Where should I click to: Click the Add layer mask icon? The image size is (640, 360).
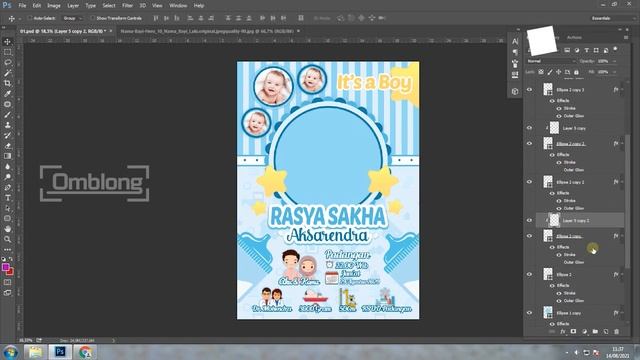click(x=573, y=331)
